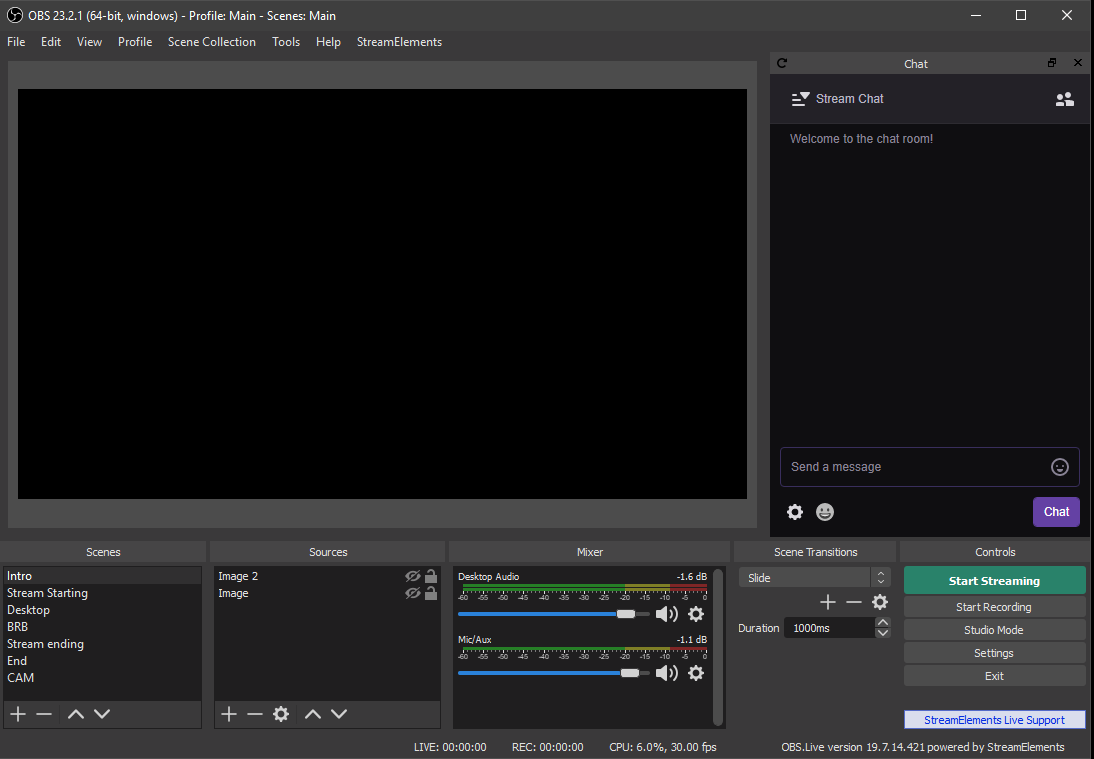
Task: Open the Tools menu
Action: [x=286, y=42]
